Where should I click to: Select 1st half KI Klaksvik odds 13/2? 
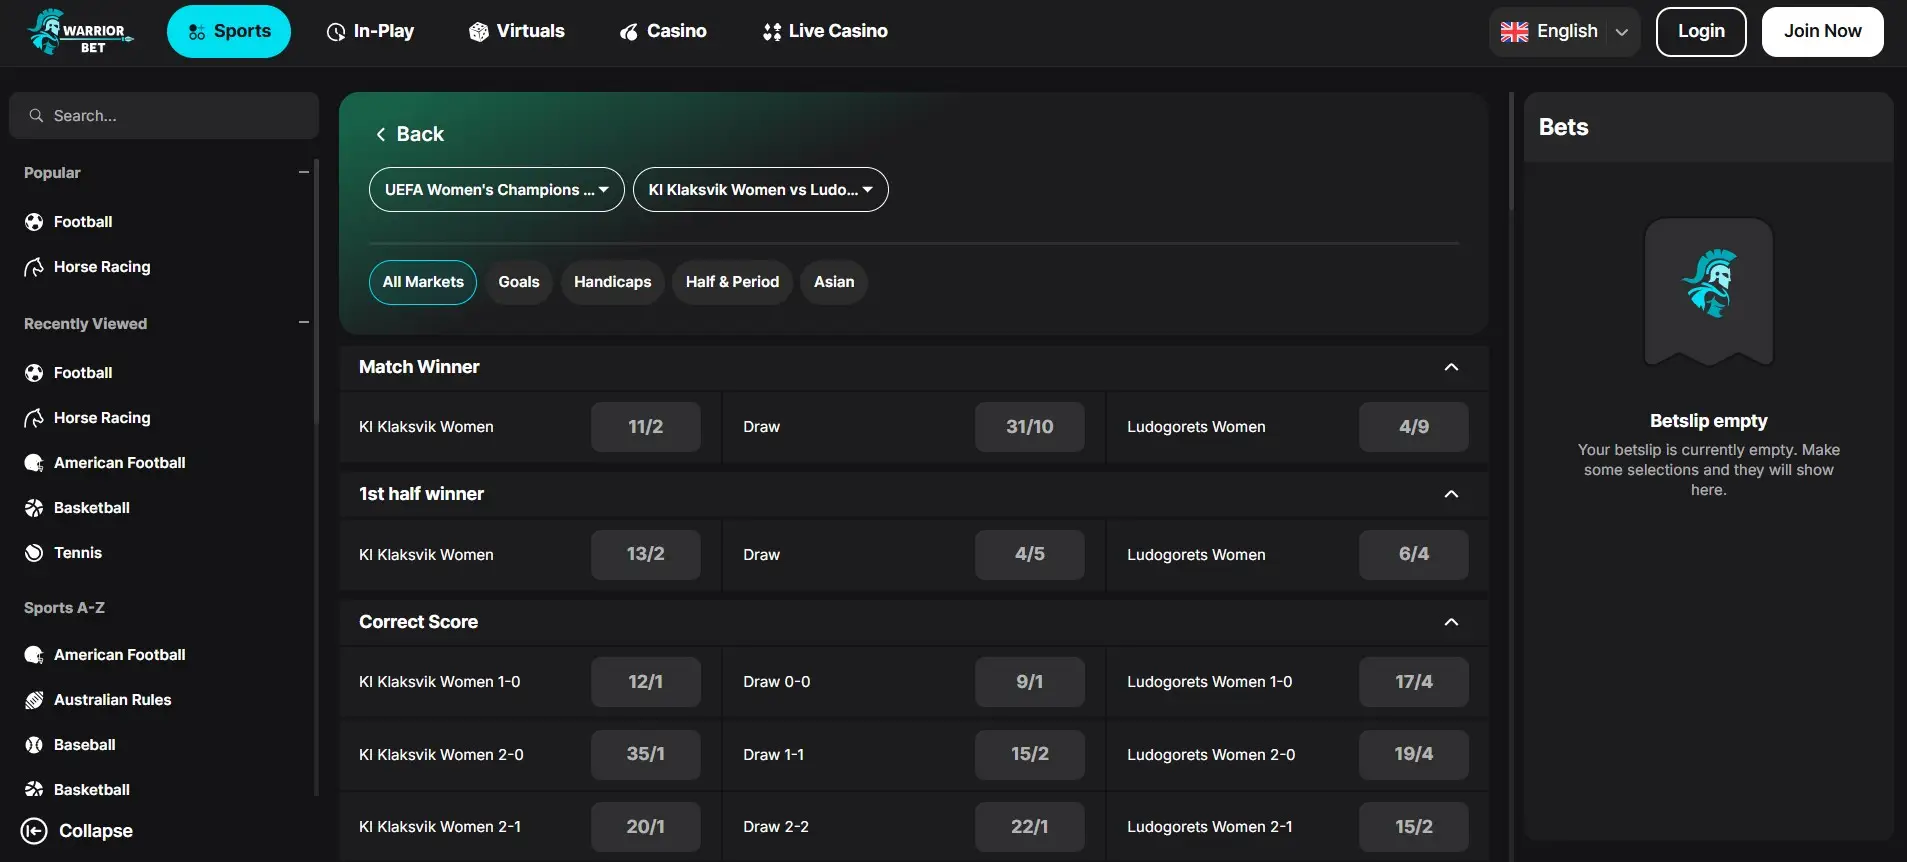click(x=646, y=555)
